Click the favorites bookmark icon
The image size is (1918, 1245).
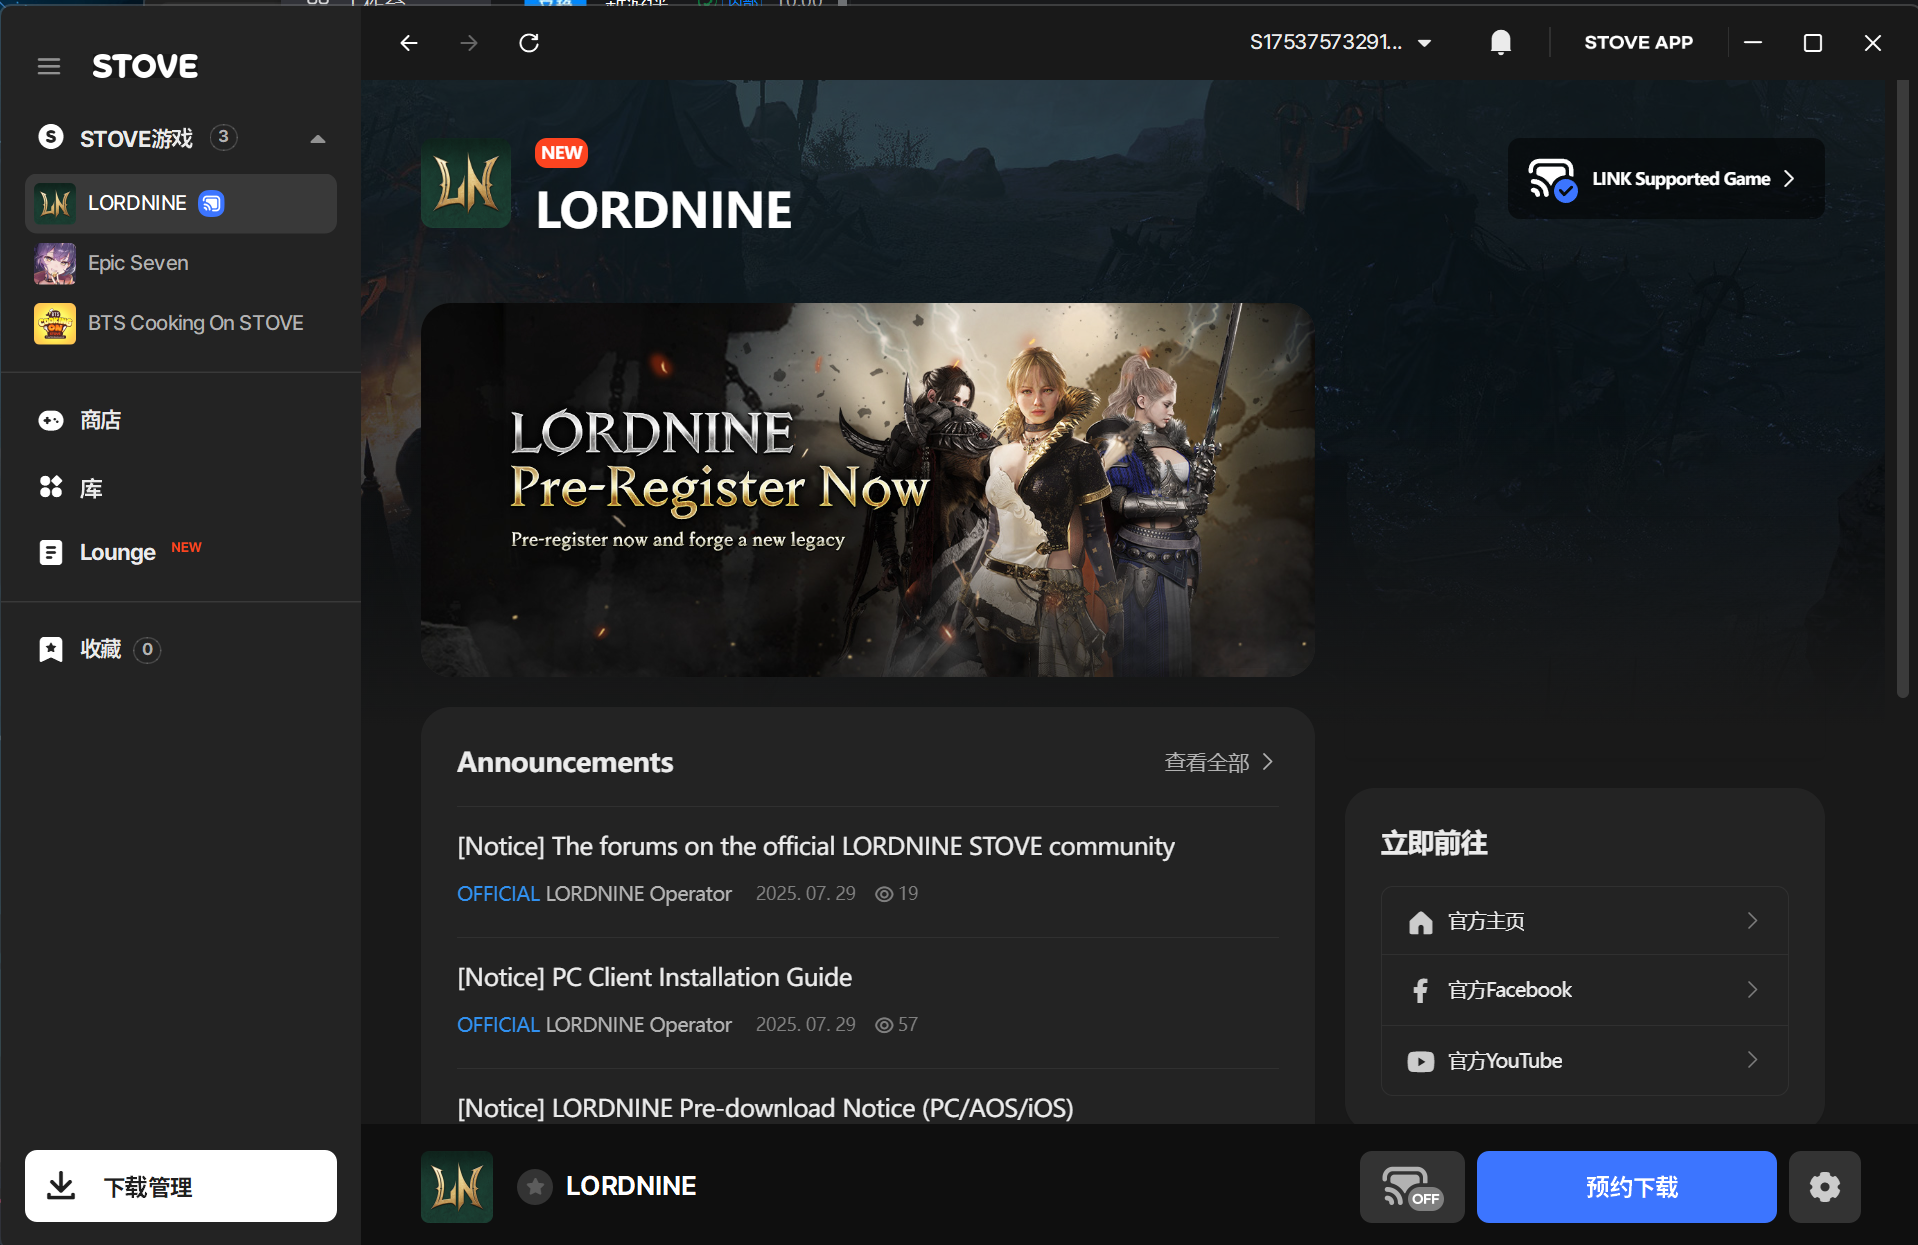(x=51, y=649)
